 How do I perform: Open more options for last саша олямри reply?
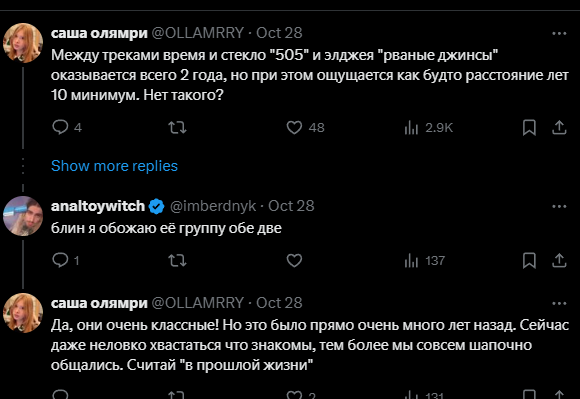click(x=559, y=303)
